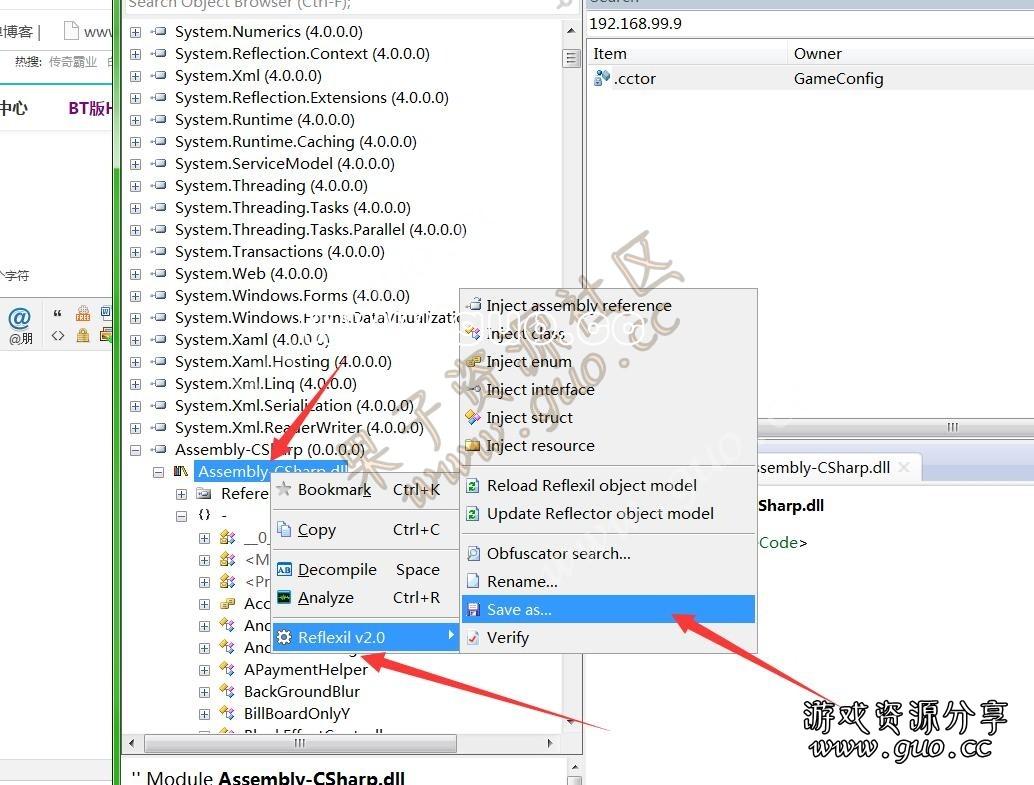Choose Obfuscator search from the submenu
Image resolution: width=1034 pixels, height=785 pixels.
point(558,553)
